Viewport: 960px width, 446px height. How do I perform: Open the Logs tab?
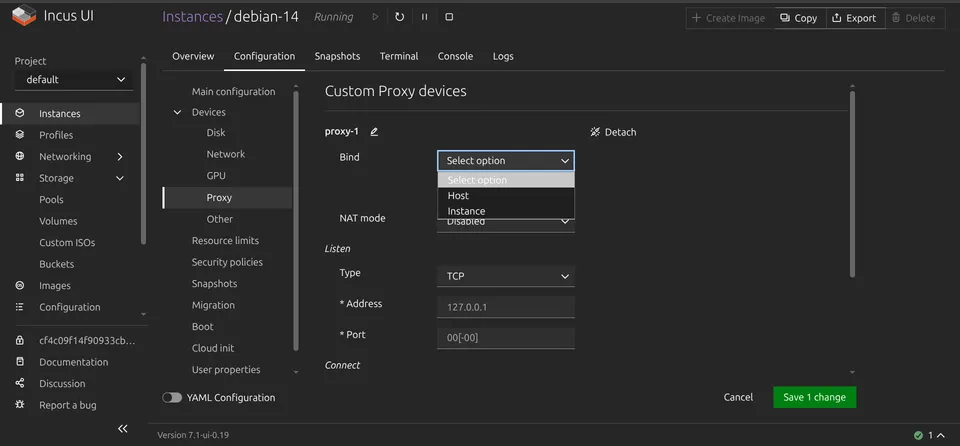pyautogui.click(x=503, y=56)
